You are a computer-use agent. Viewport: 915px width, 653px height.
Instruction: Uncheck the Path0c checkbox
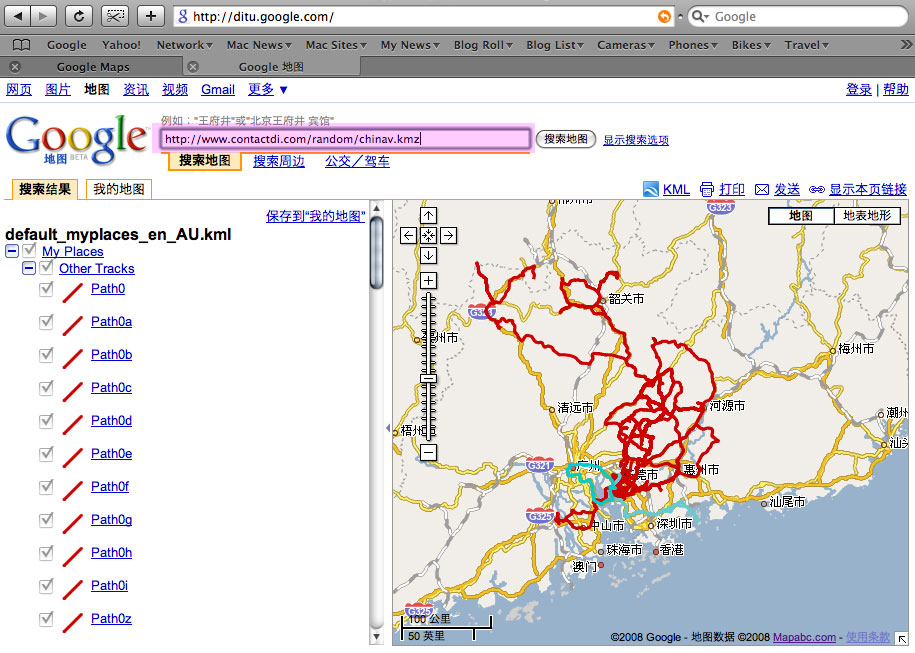click(46, 387)
